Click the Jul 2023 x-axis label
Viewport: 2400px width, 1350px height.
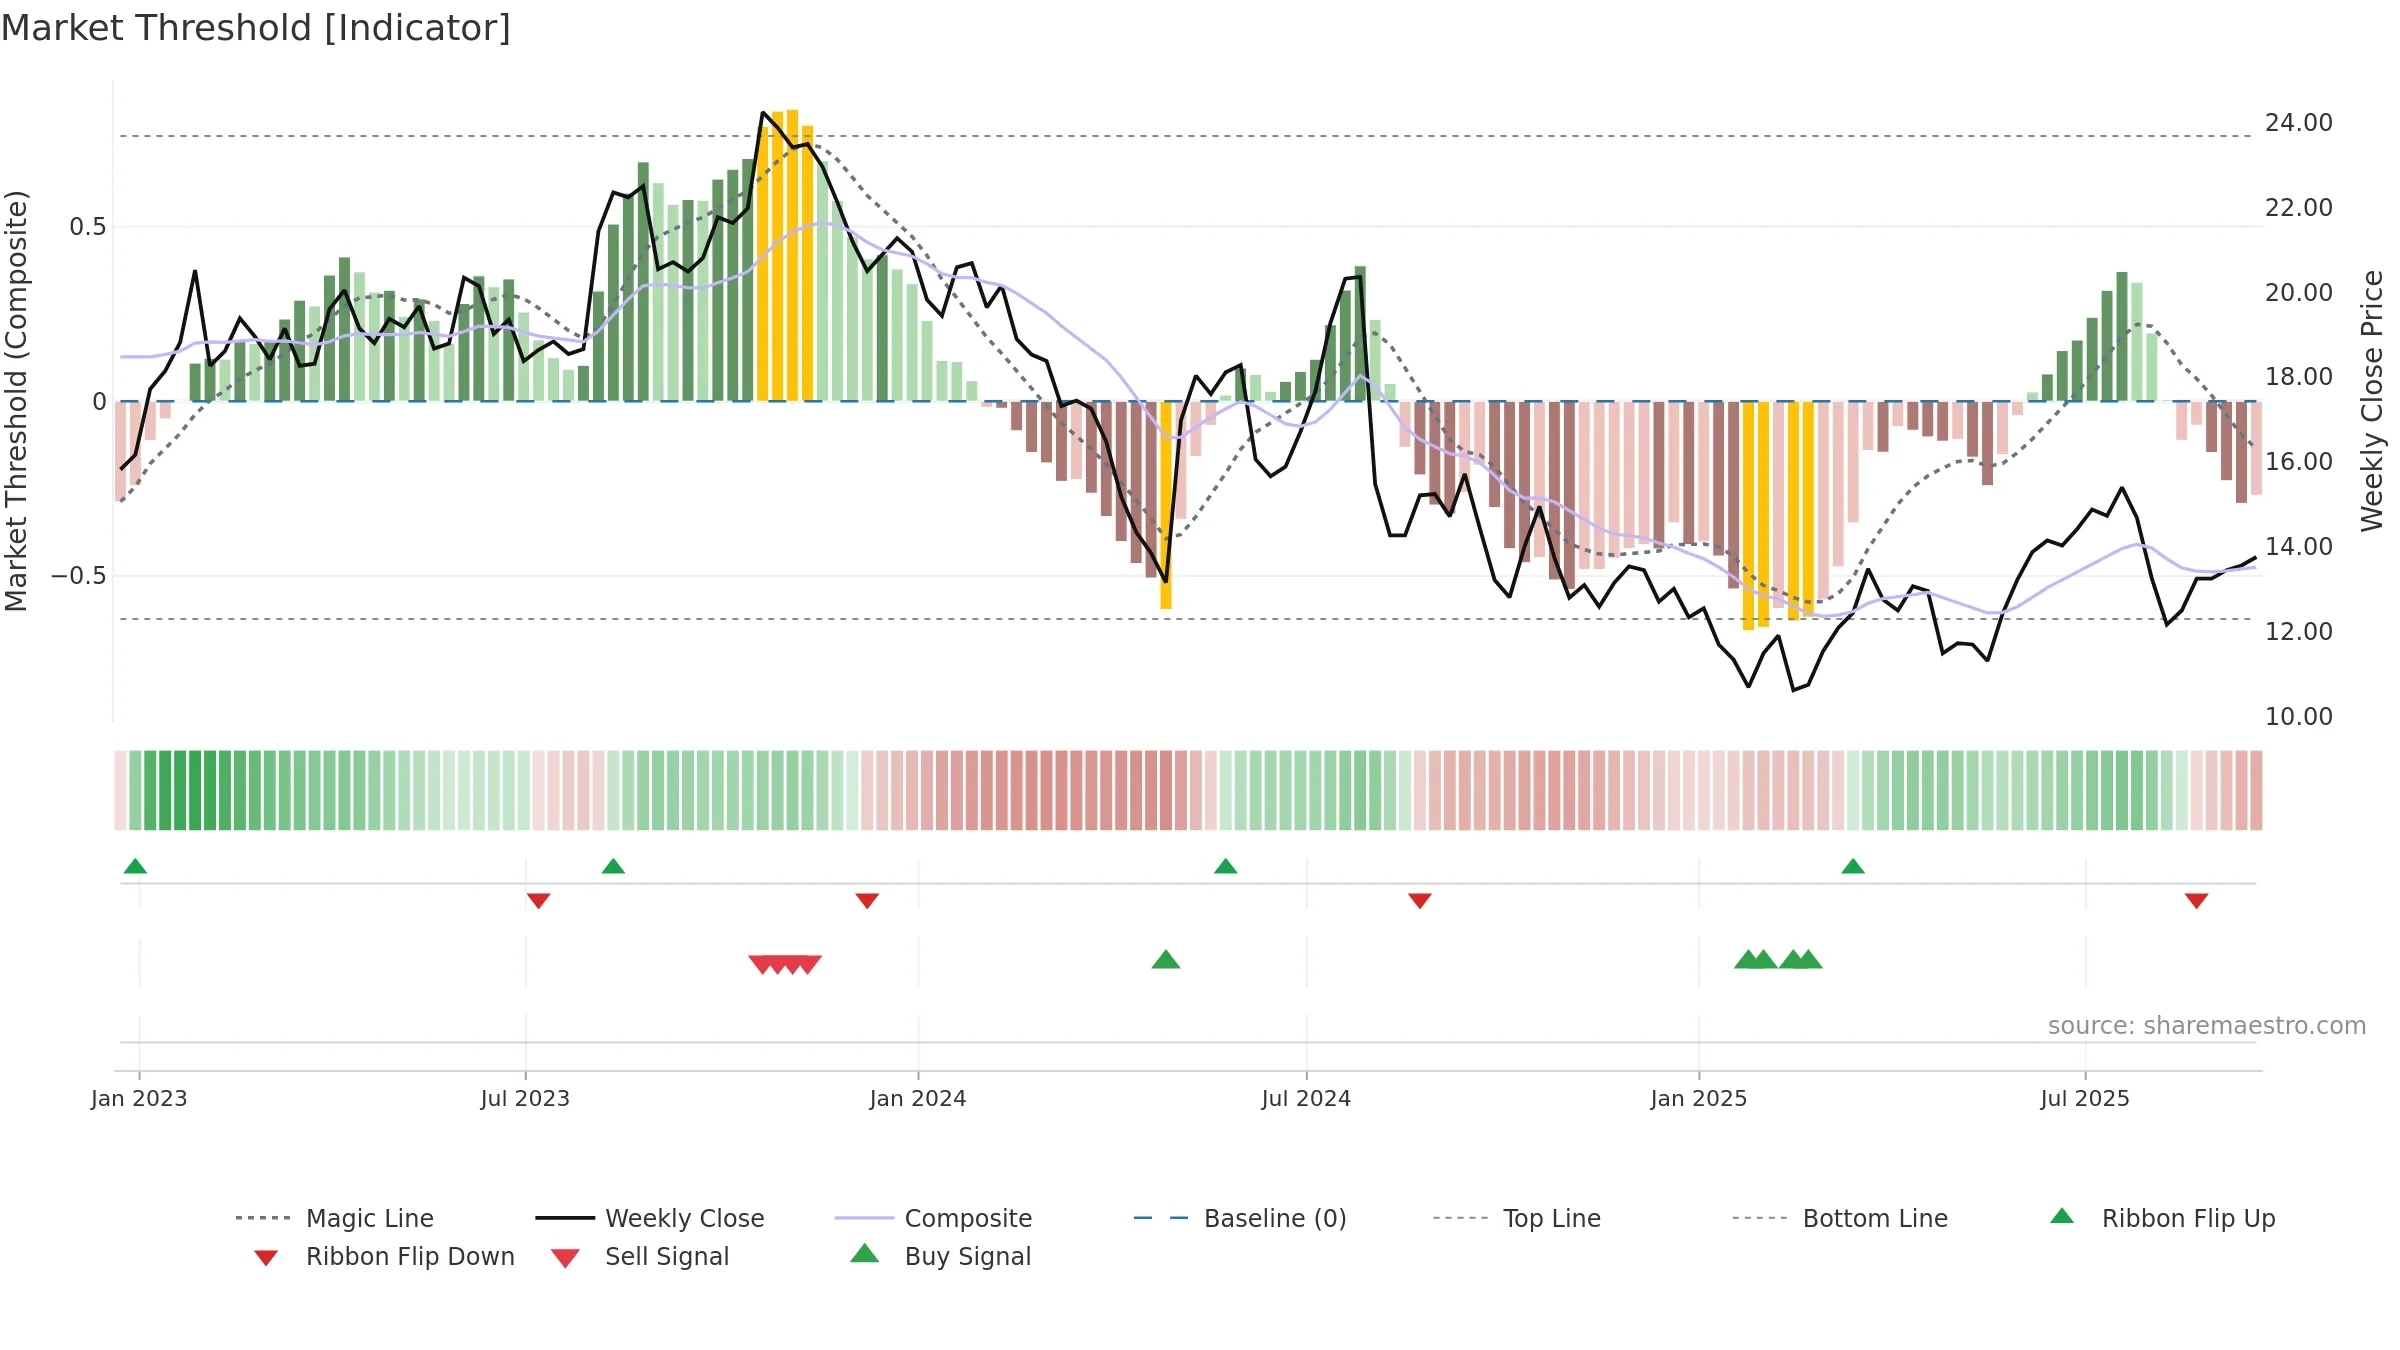[x=525, y=1099]
